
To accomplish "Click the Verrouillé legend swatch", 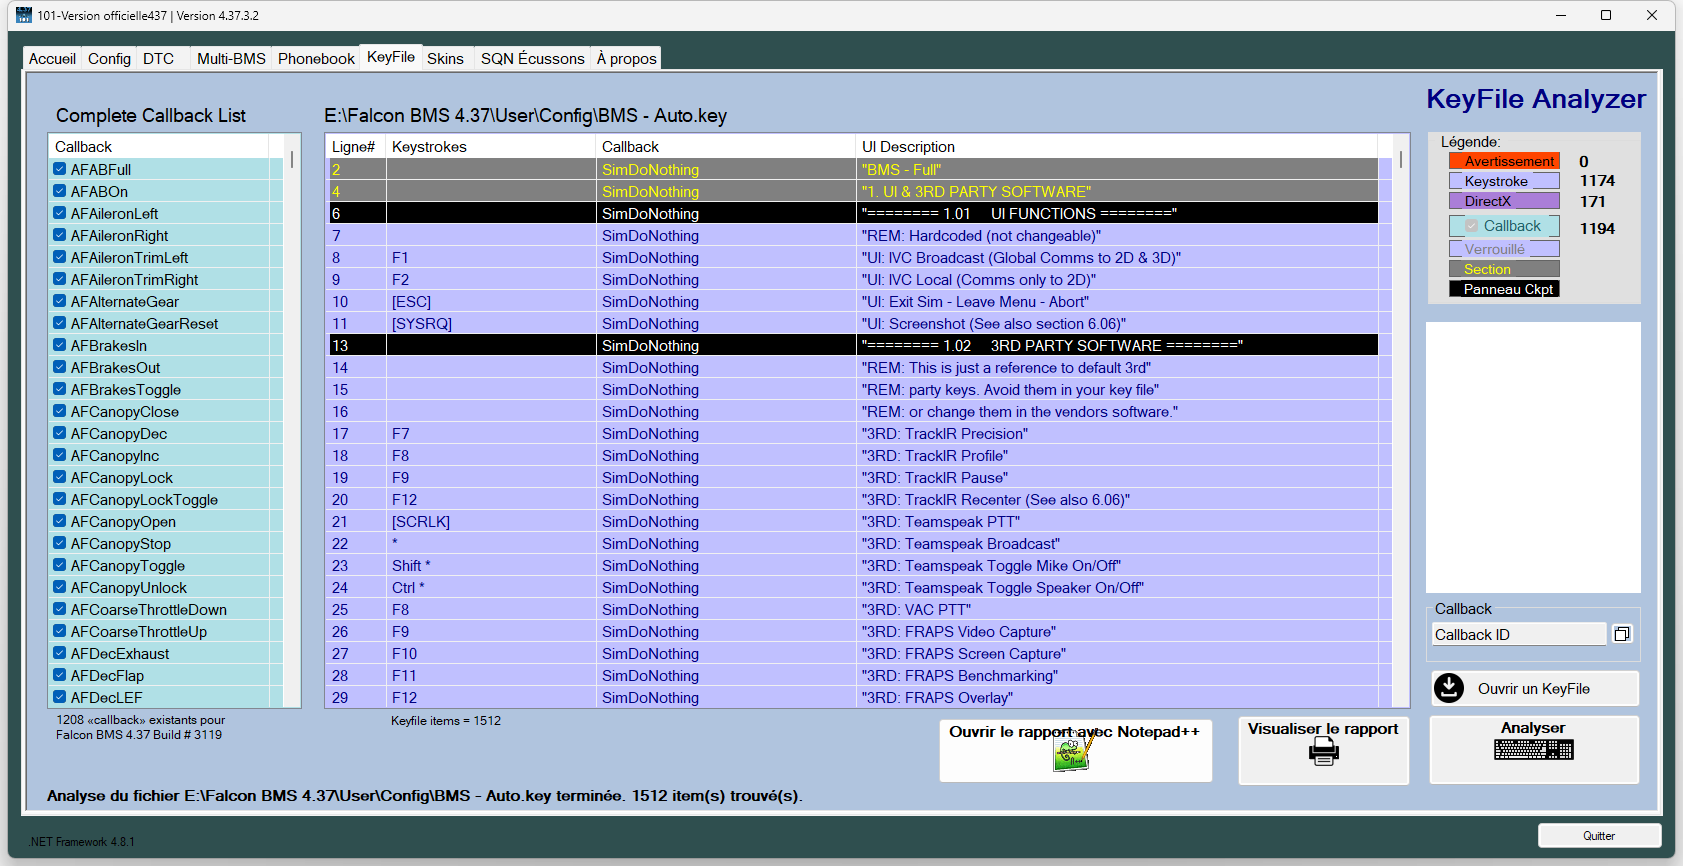I will point(1504,249).
